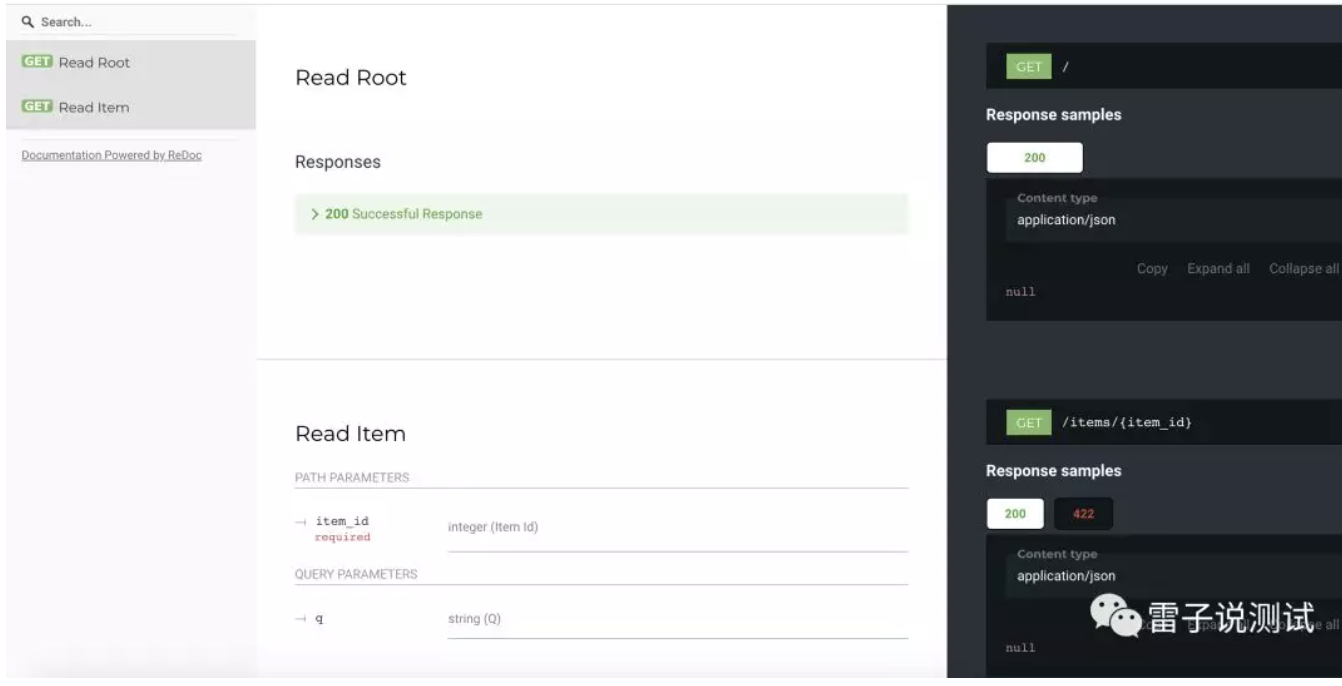Click Expand all in Read Root sample
Viewport: 1342px width, 686px height.
tap(1218, 269)
